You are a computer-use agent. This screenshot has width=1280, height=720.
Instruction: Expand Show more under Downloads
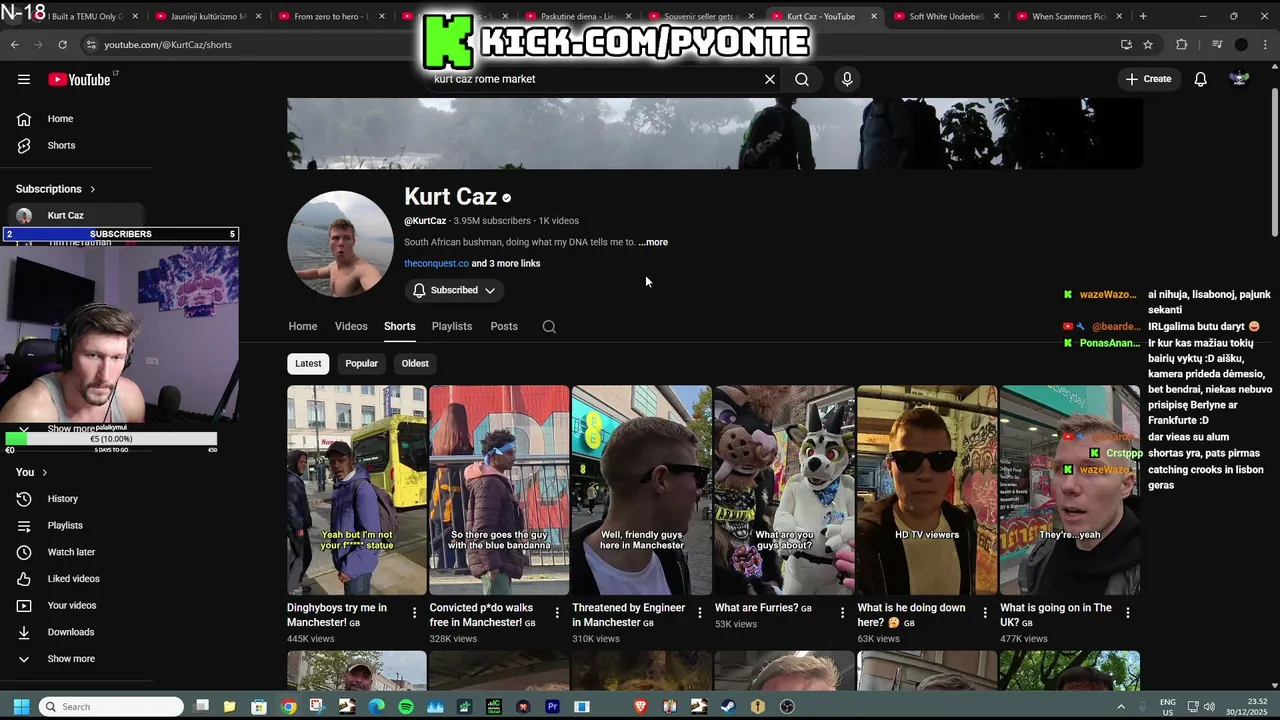tap(70, 659)
